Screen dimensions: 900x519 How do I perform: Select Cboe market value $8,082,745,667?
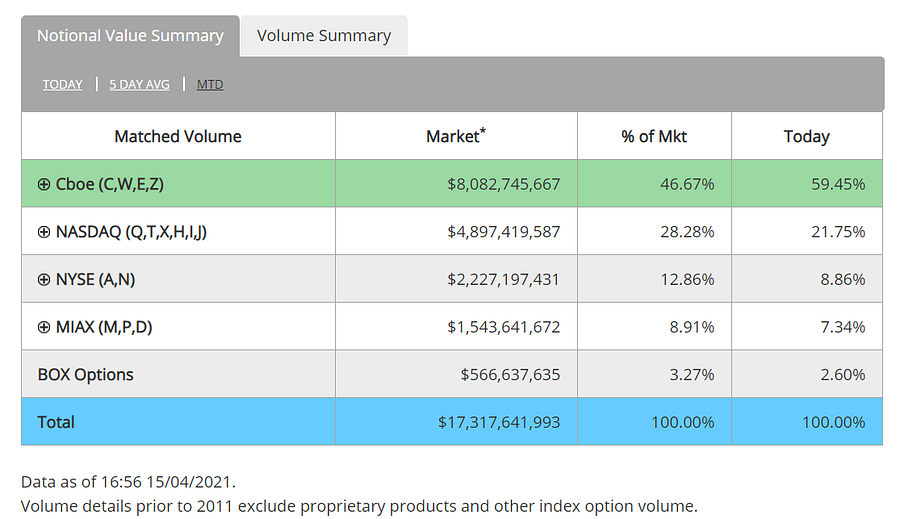tap(503, 184)
